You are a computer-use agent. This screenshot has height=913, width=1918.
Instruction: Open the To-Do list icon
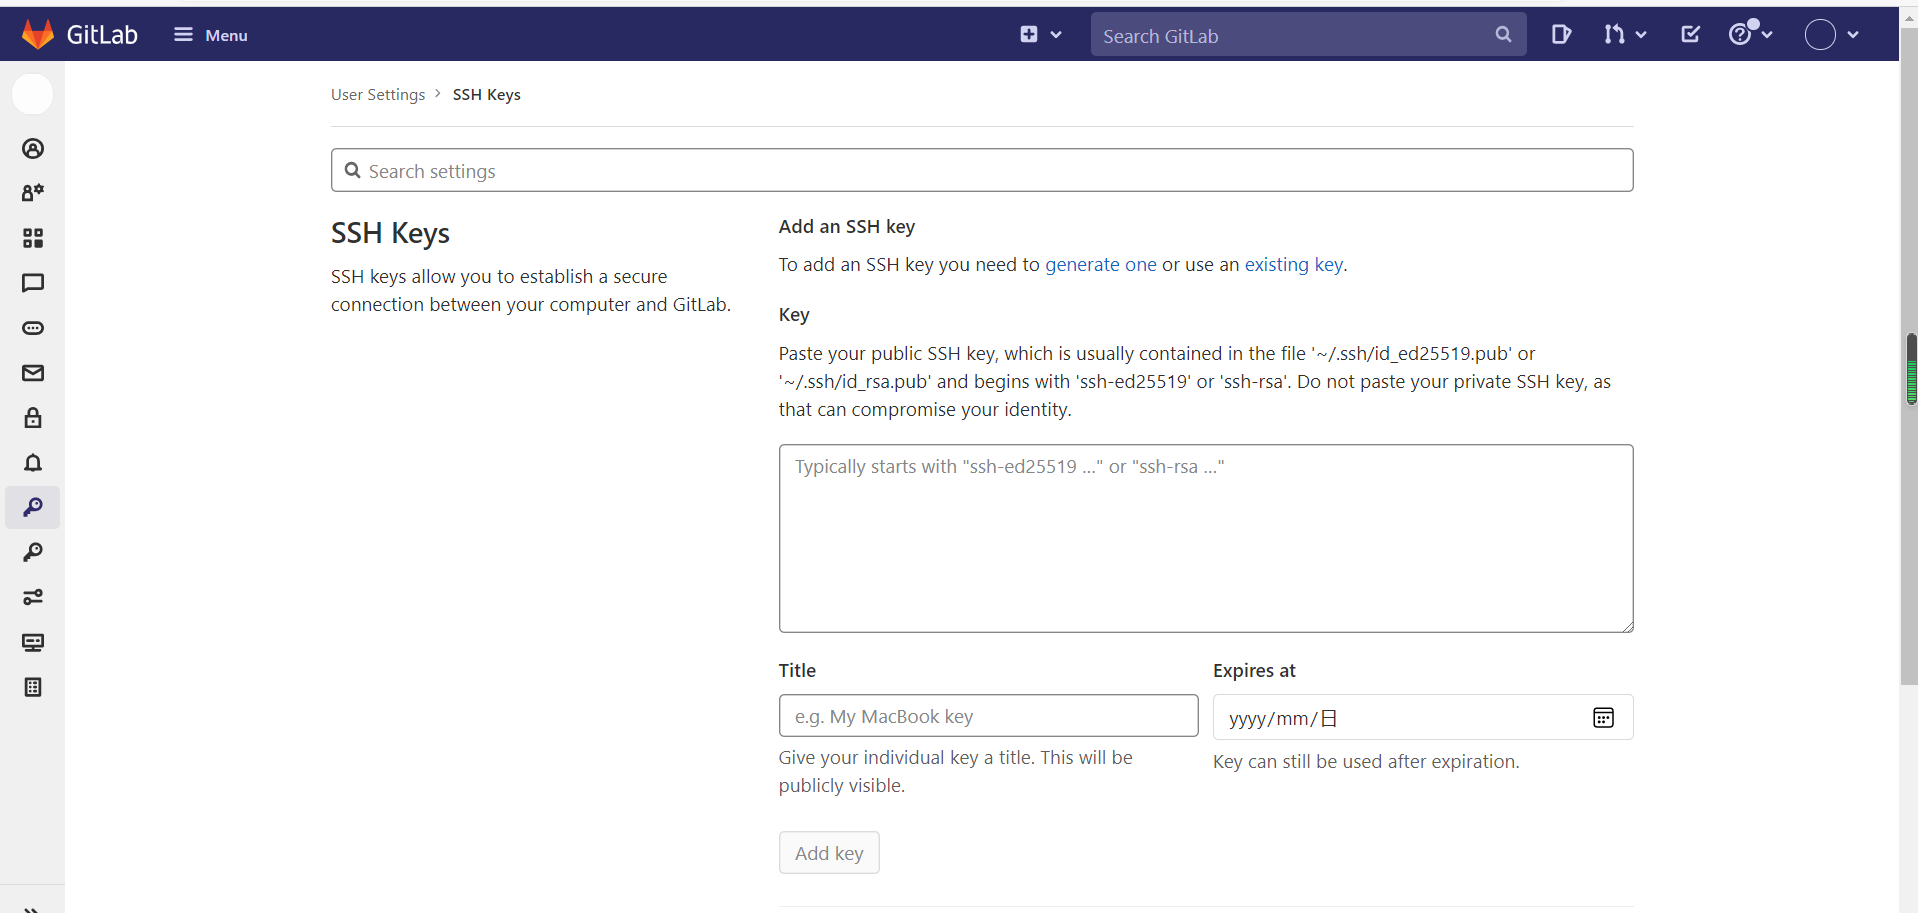[1691, 35]
